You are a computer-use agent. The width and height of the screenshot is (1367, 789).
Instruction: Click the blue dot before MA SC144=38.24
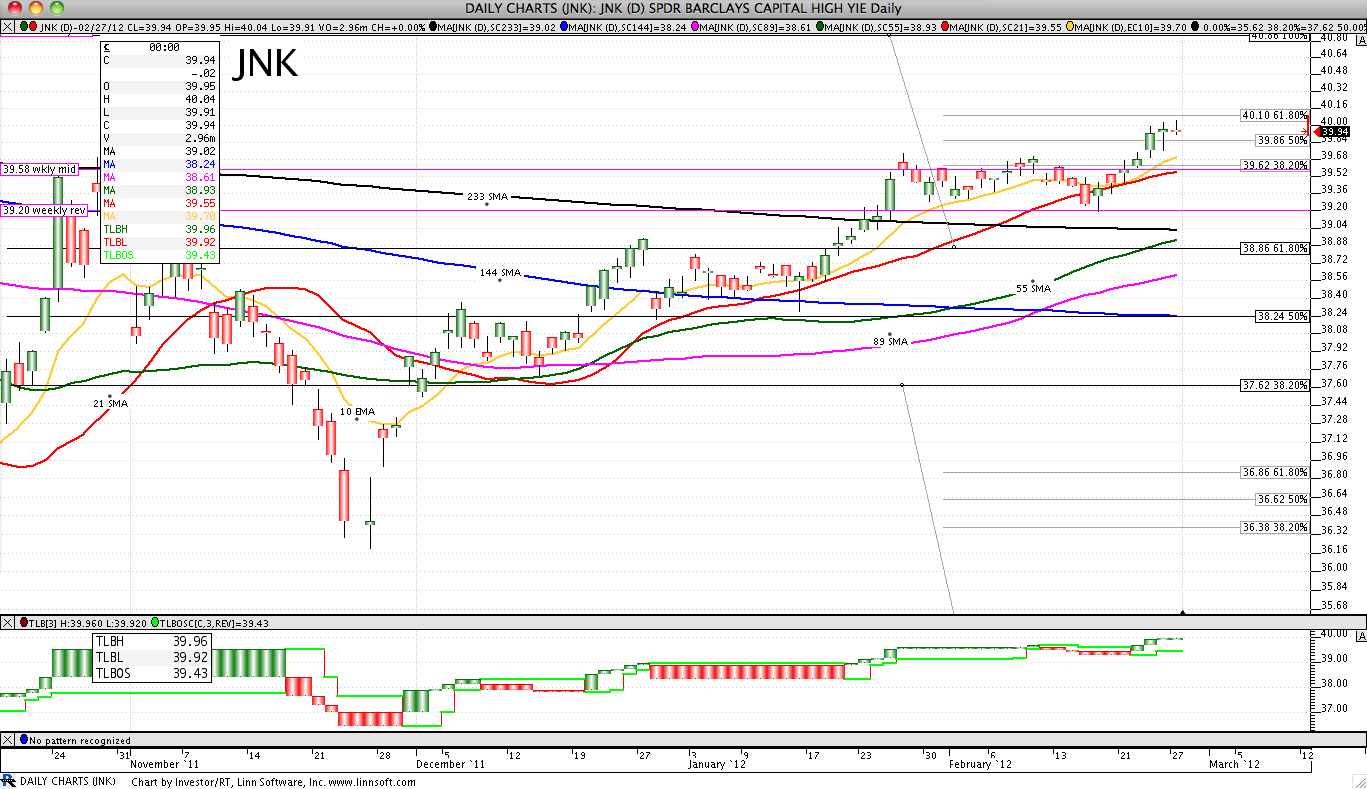[x=565, y=25]
